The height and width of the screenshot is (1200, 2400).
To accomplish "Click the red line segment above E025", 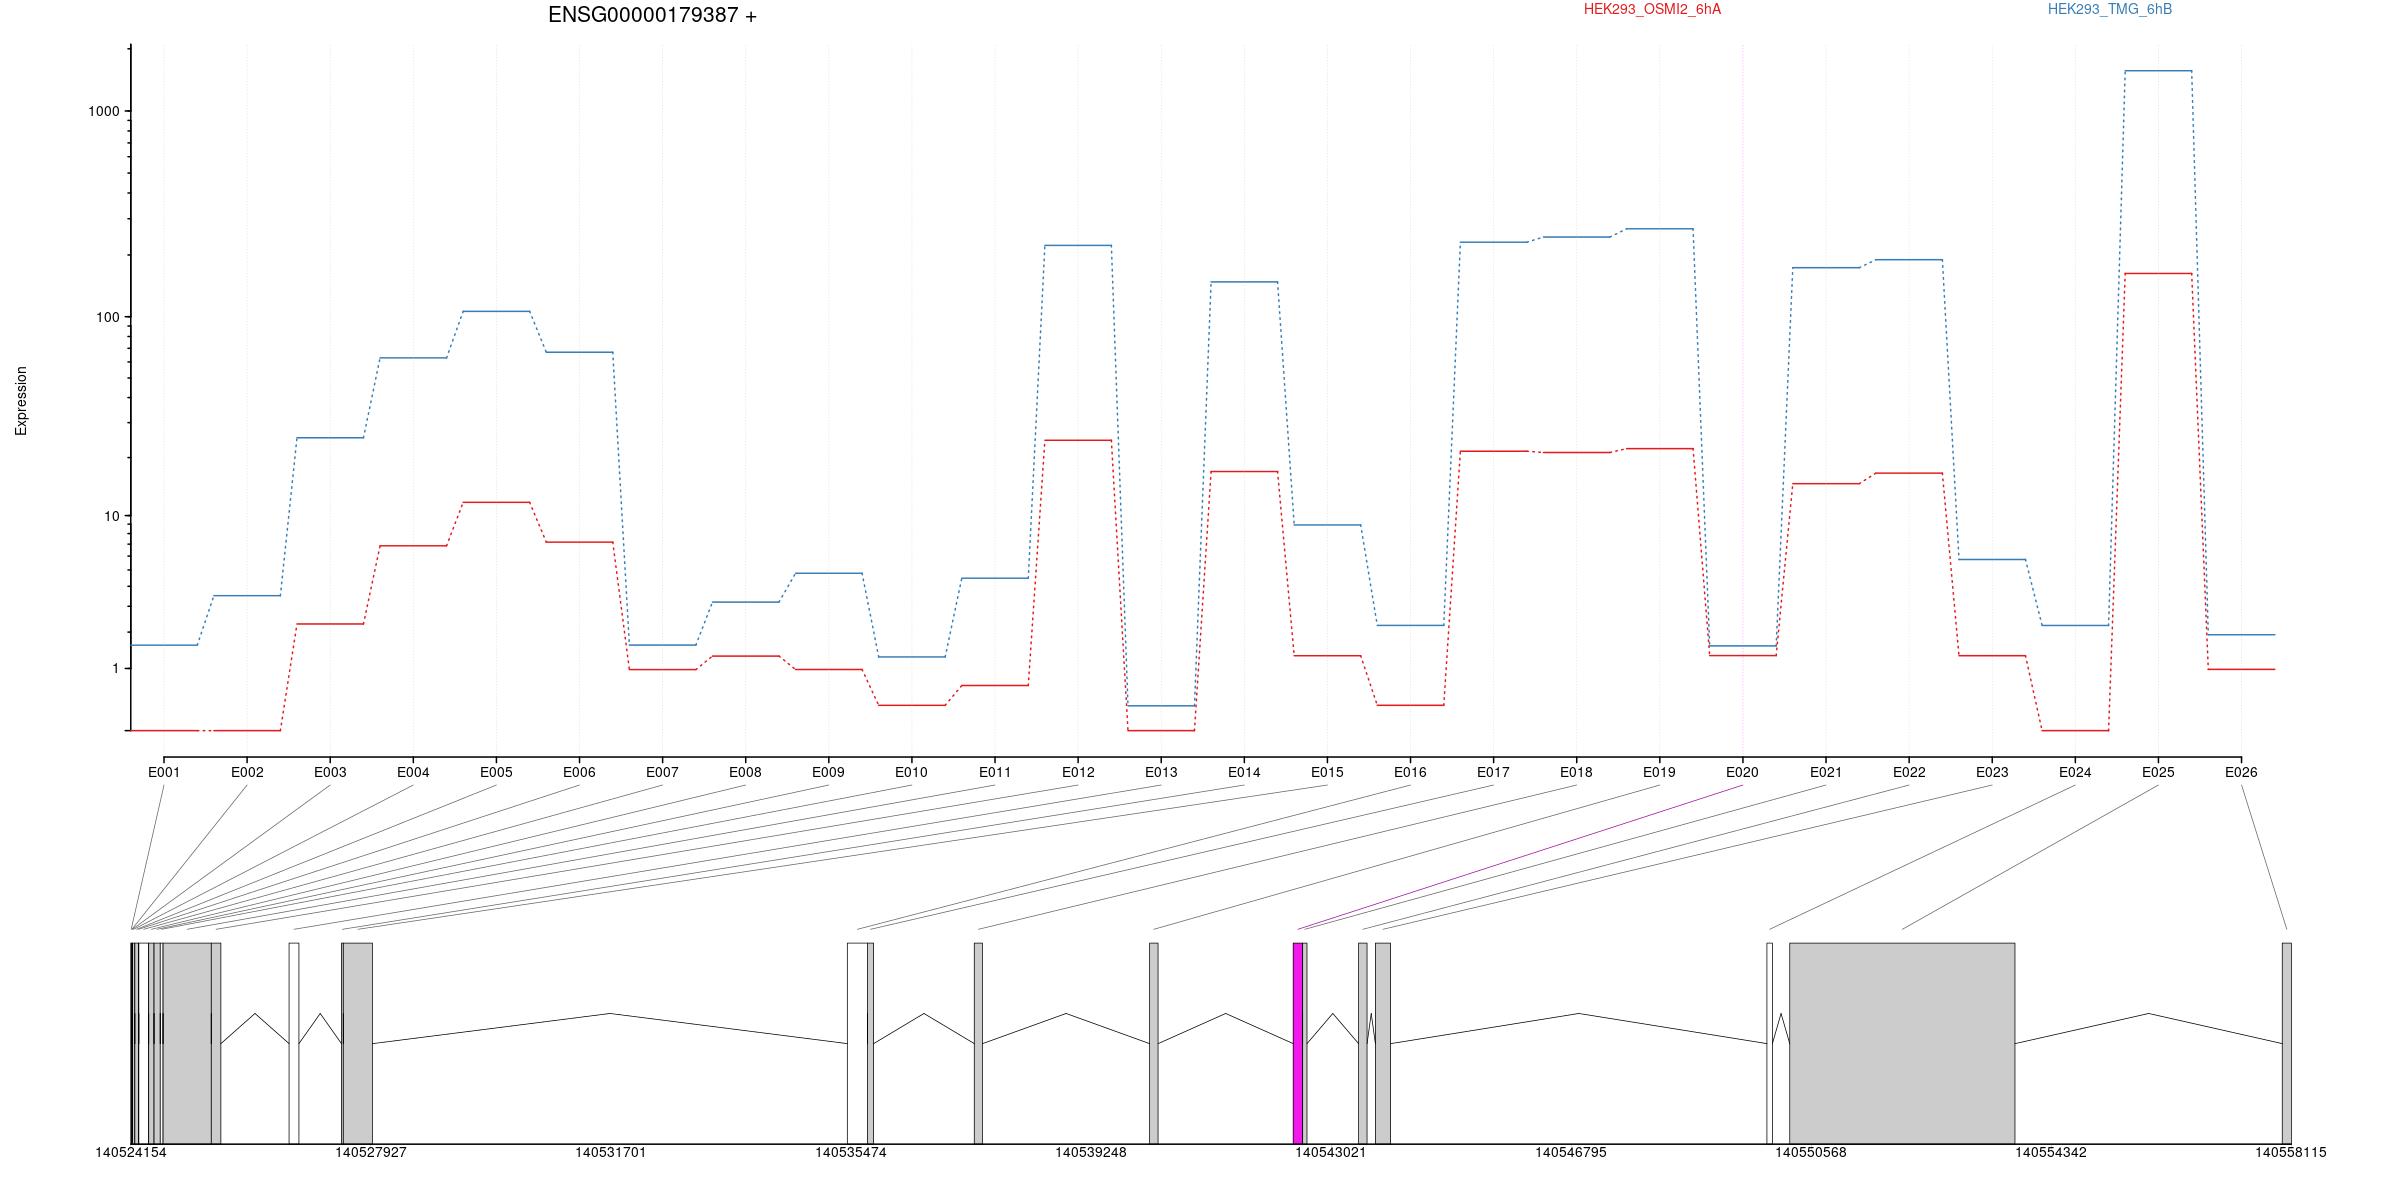I will click(2158, 273).
